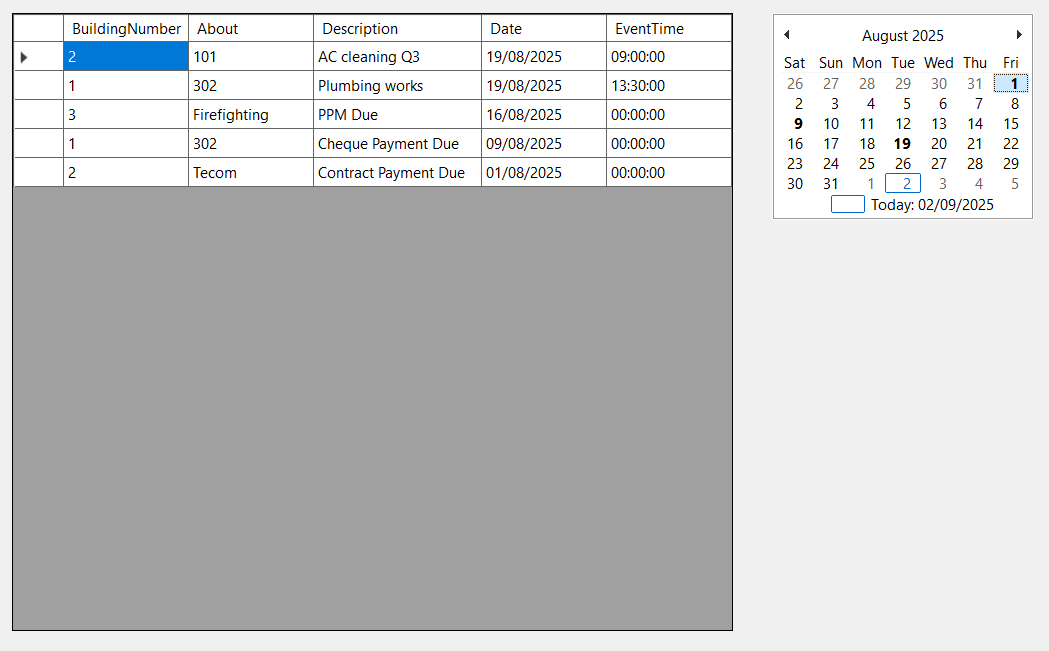This screenshot has width=1049, height=651.
Task: Select August 19 in the calendar
Action: coord(902,144)
